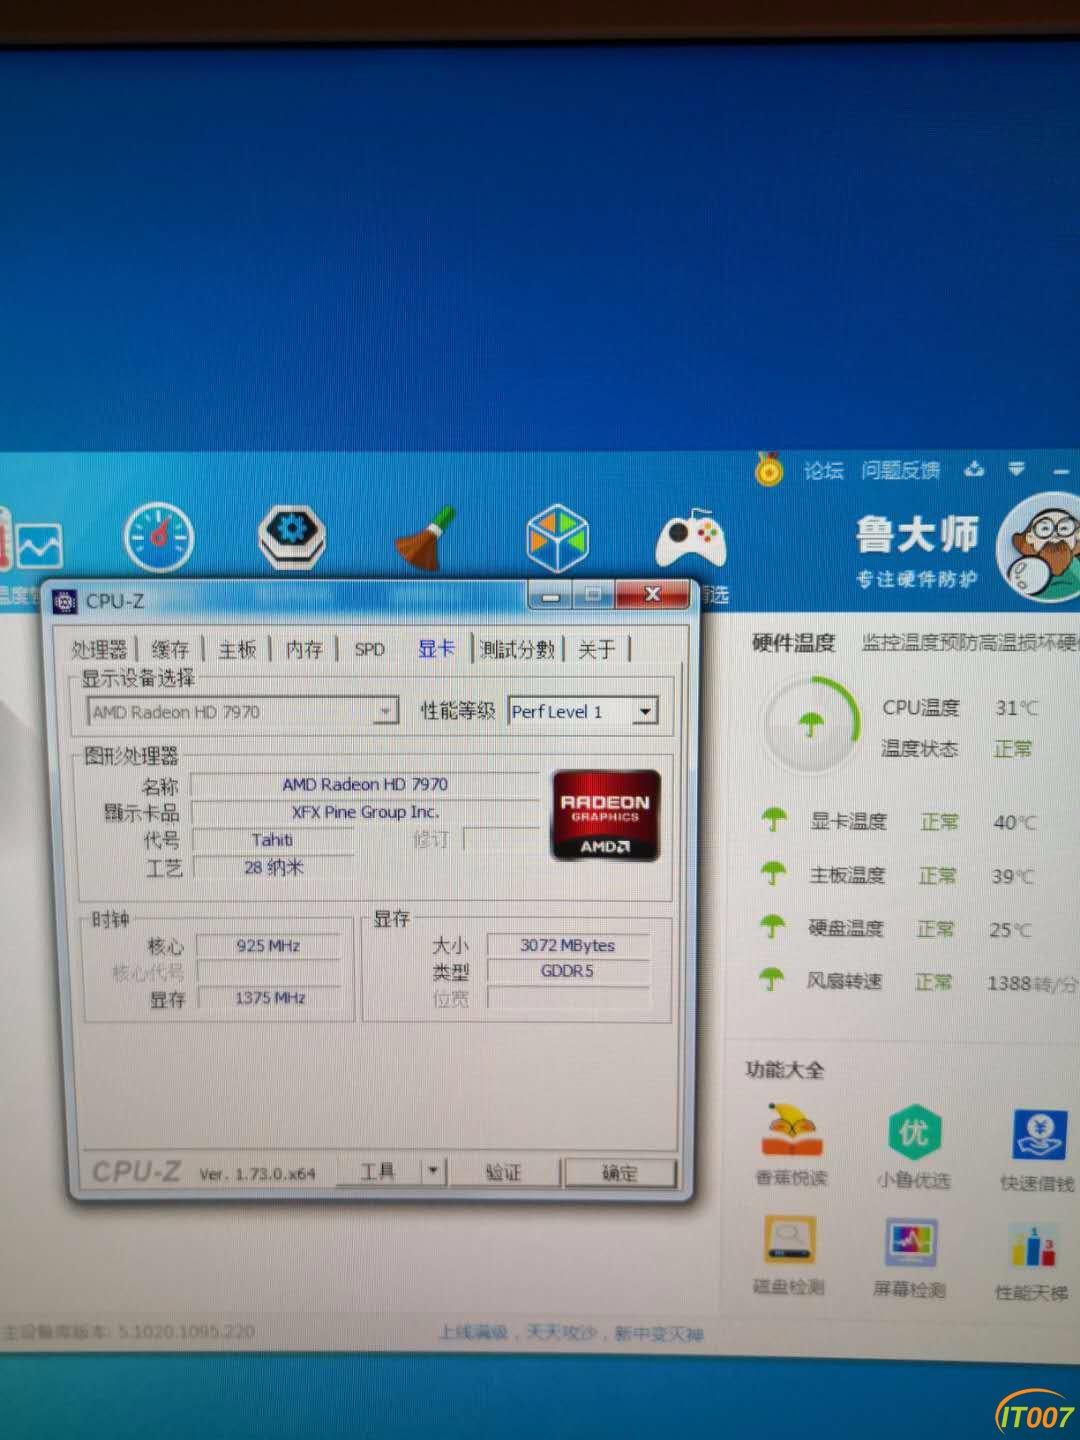Click the GDDR5 memory type field
Viewport: 1080px width, 1440px height.
[567, 971]
